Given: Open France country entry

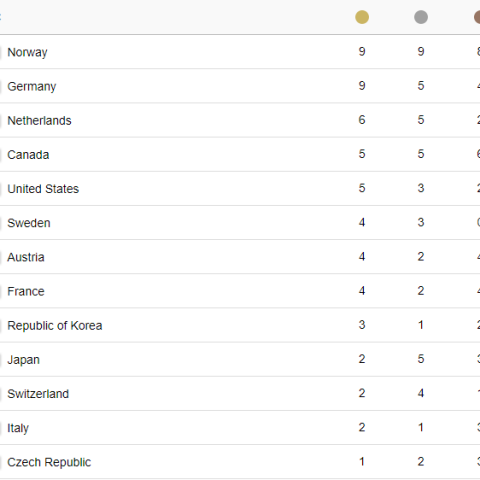Looking at the screenshot, I should pyautogui.click(x=26, y=291).
